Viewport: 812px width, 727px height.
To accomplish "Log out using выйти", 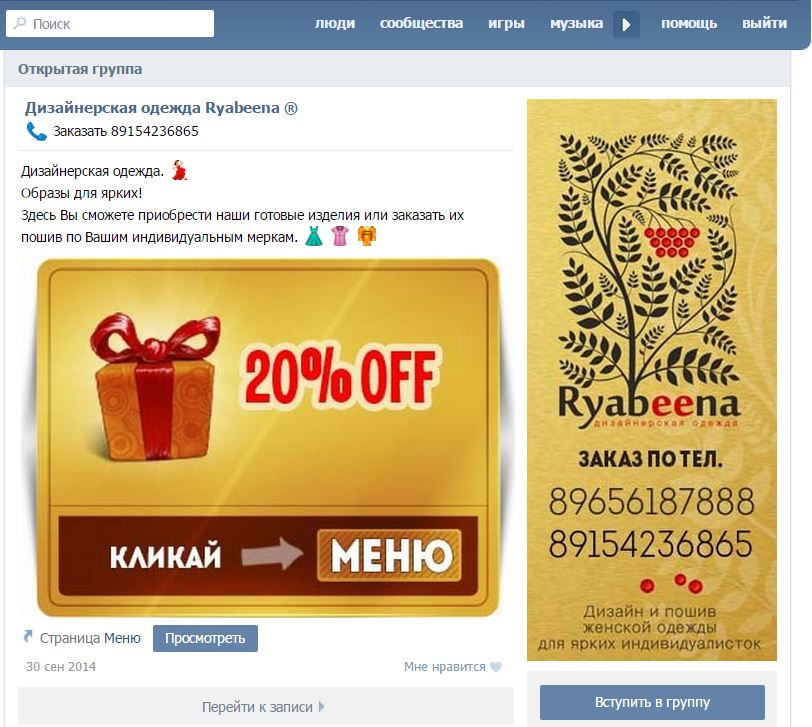I will [764, 23].
